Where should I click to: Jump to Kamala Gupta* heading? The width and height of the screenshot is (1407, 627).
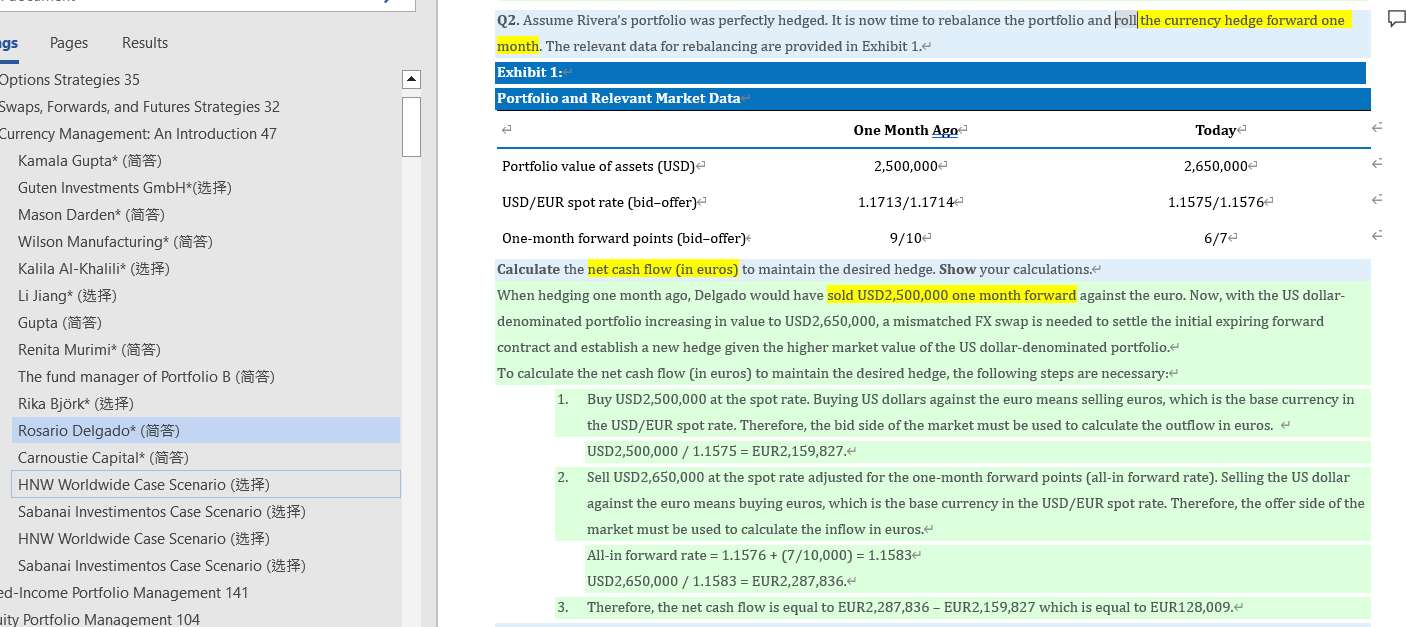(90, 161)
